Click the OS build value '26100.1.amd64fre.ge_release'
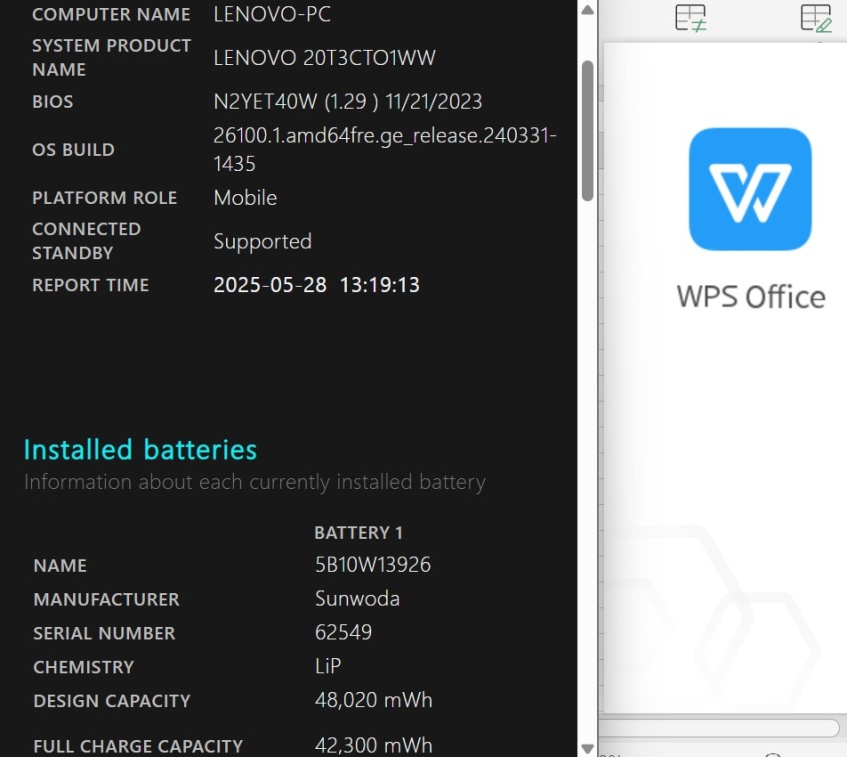The height and width of the screenshot is (757, 847). pyautogui.click(x=385, y=149)
